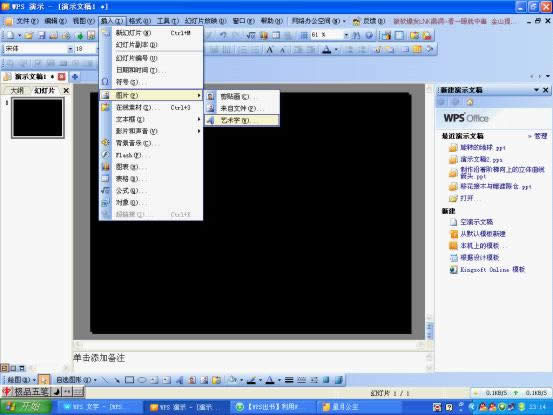The width and height of the screenshot is (553, 415).
Task: Click the line style icon in the drawing toolbar
Action: pyautogui.click(x=289, y=380)
